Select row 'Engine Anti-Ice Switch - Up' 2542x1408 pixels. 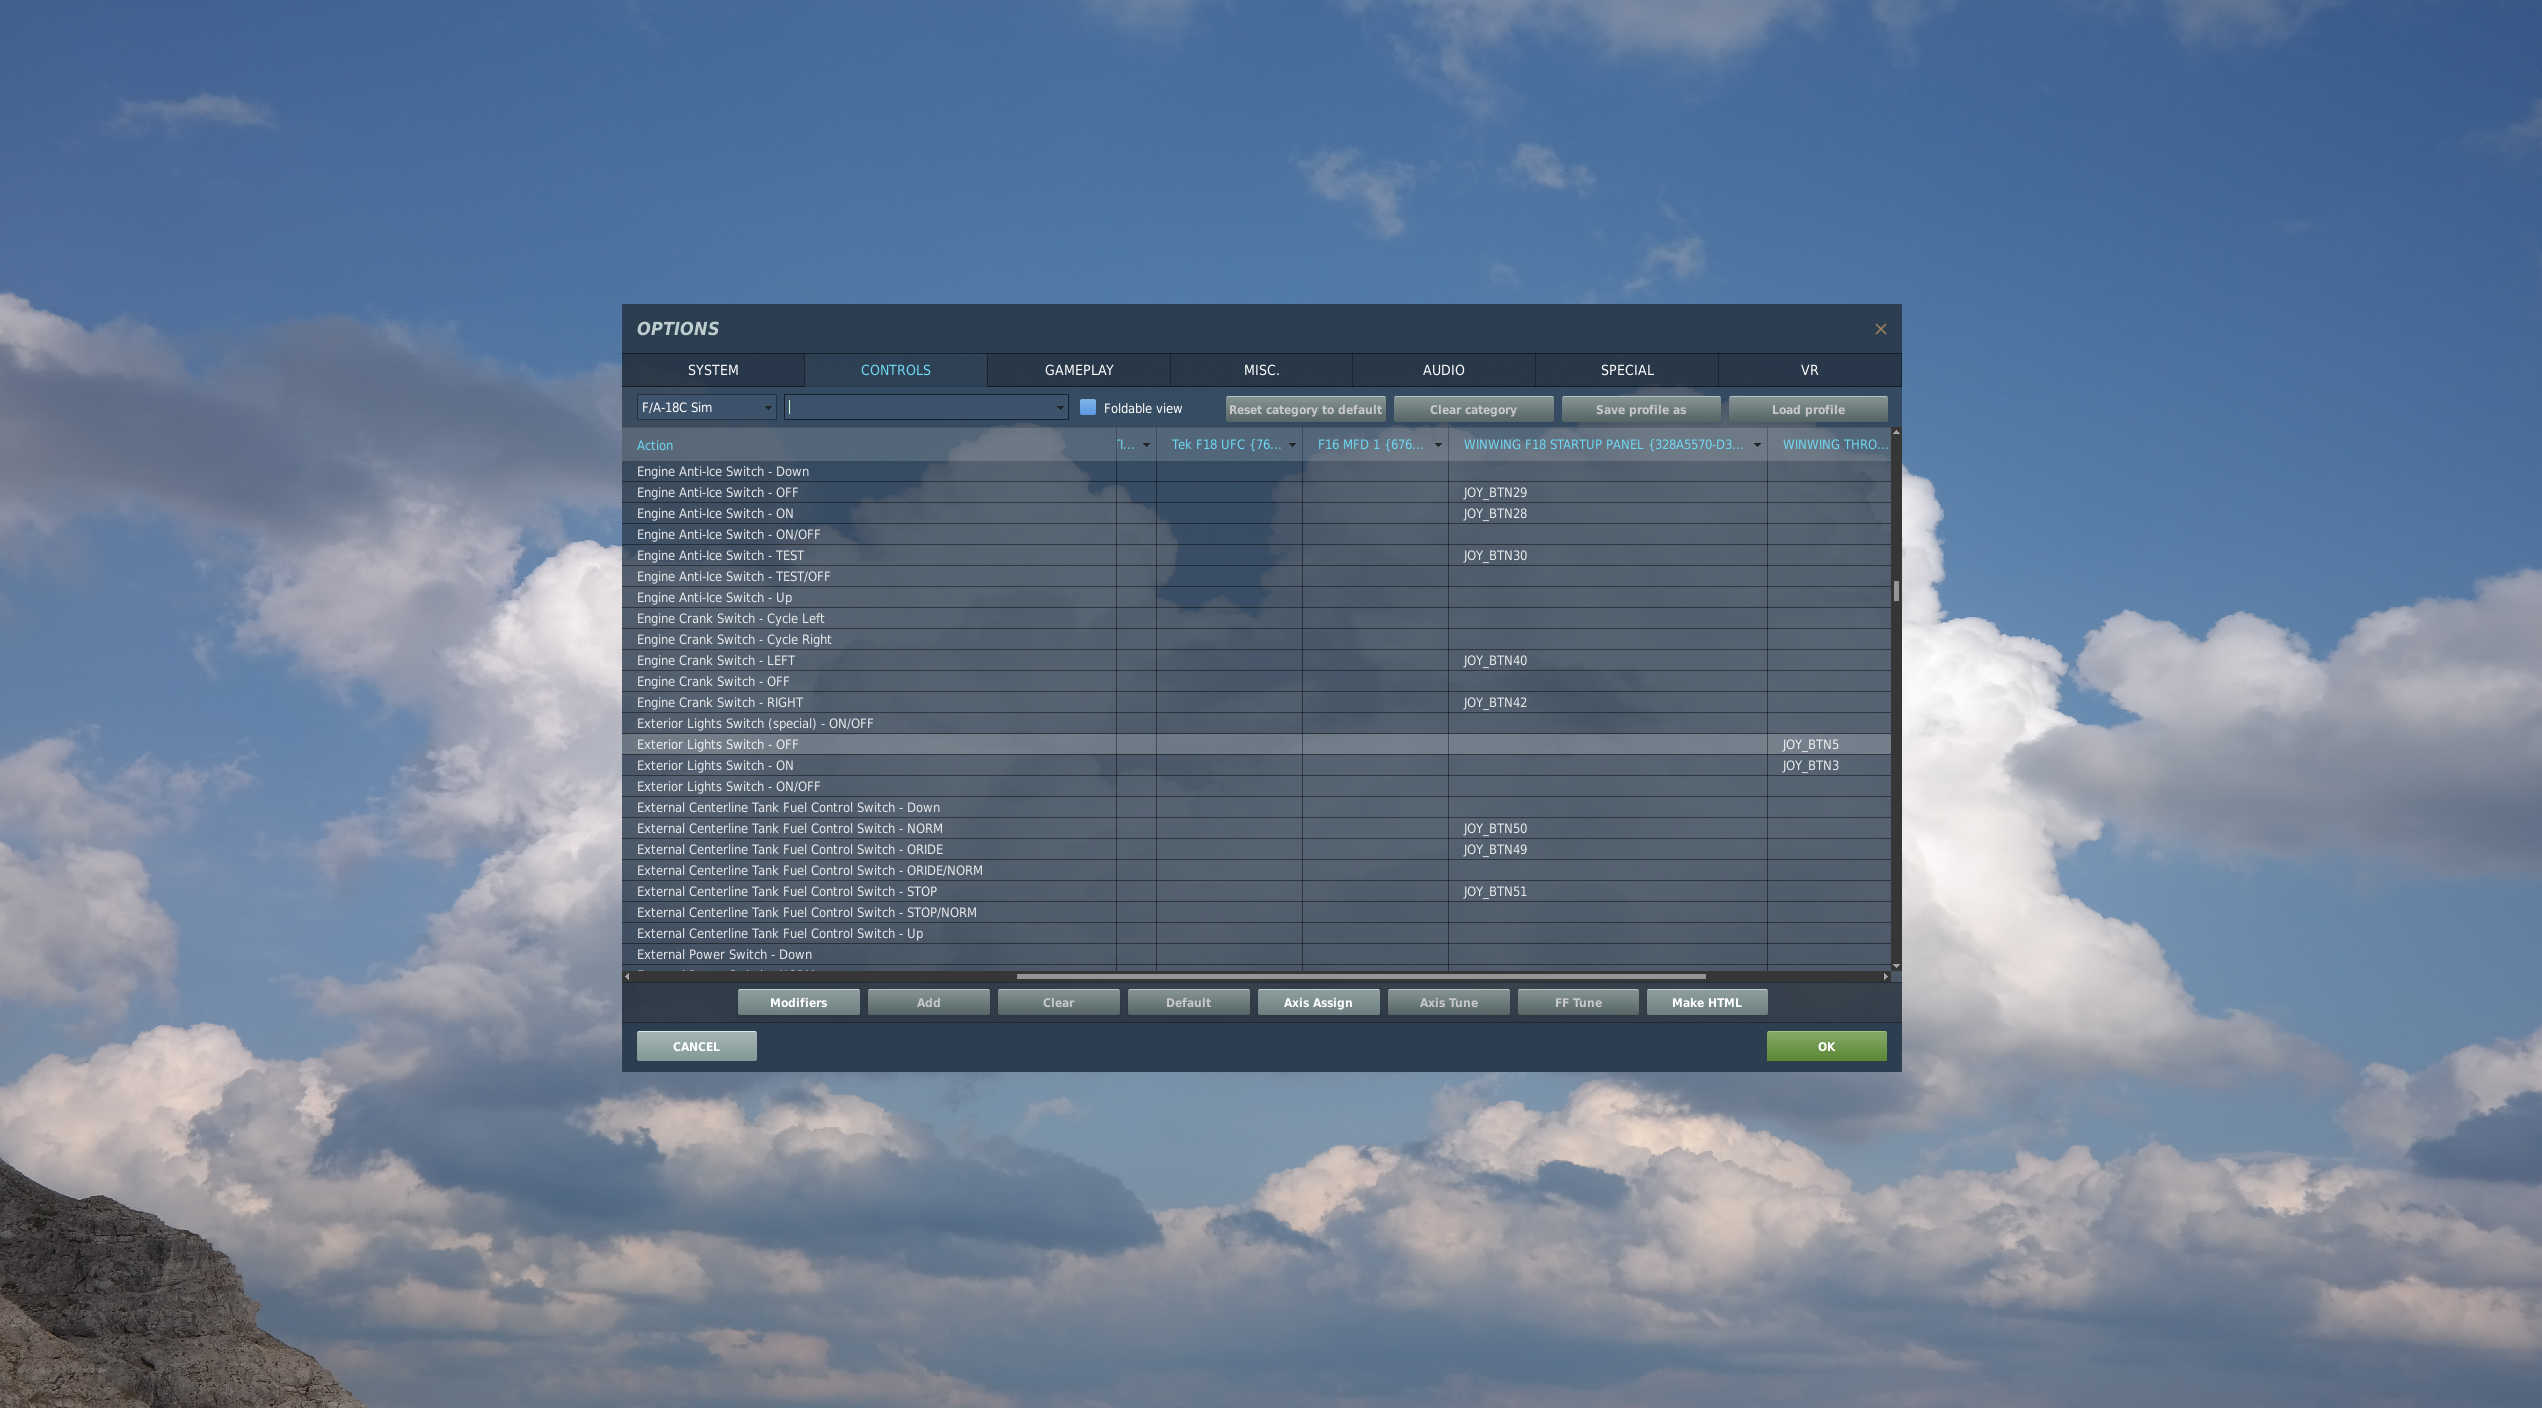pos(1256,597)
